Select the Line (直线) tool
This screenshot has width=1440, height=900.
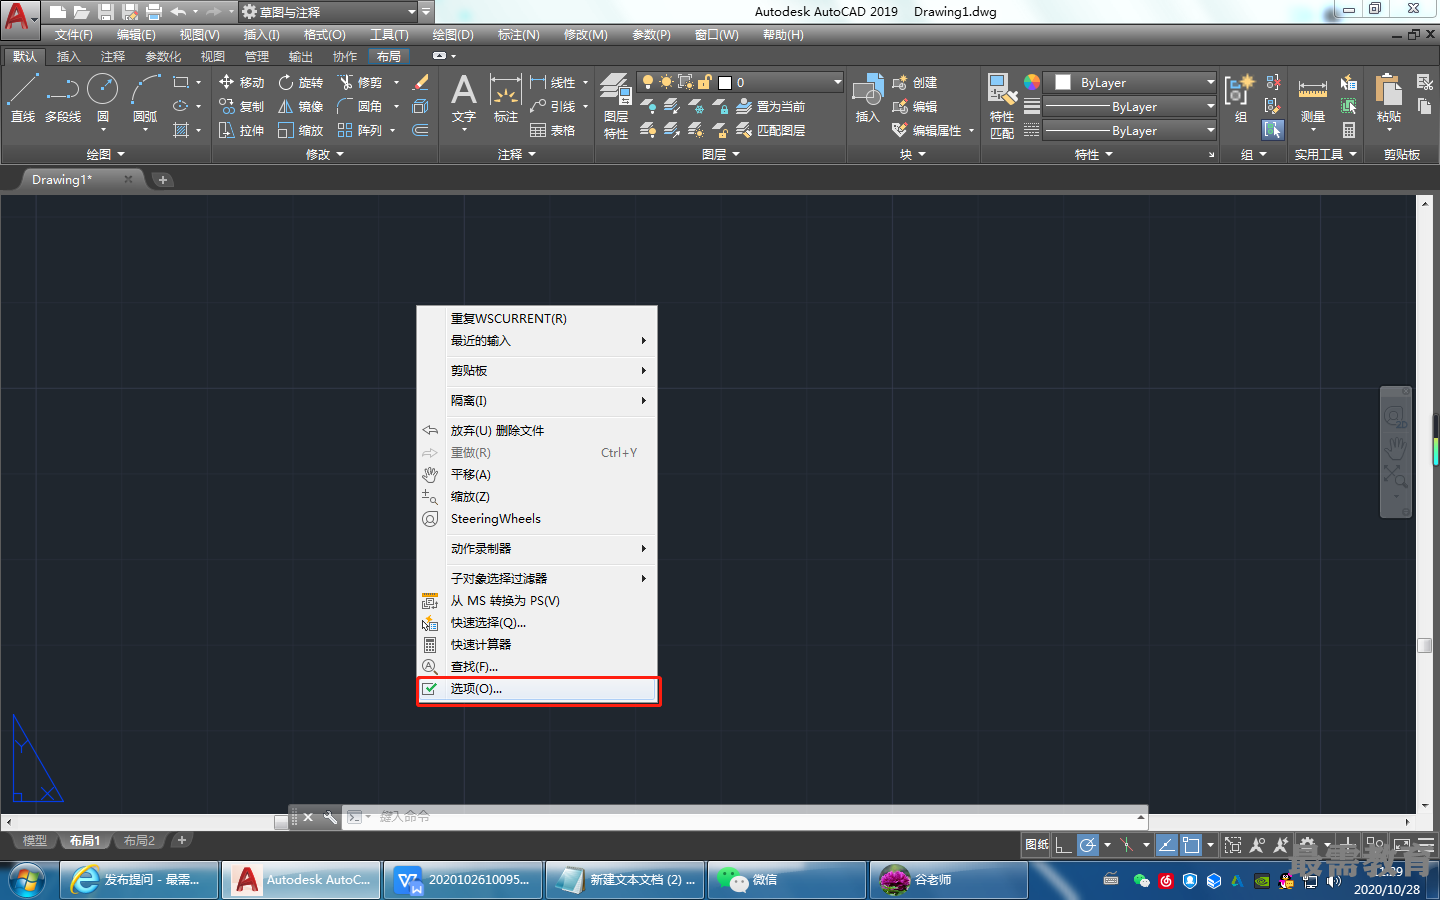(x=22, y=98)
